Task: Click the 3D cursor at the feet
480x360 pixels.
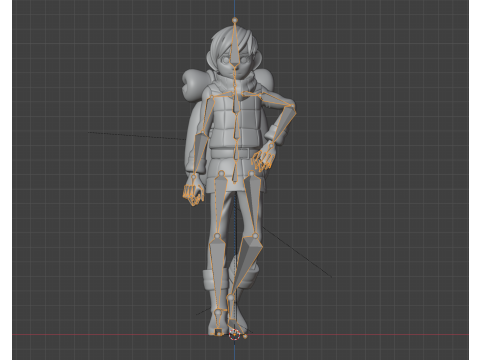Action: click(x=234, y=334)
